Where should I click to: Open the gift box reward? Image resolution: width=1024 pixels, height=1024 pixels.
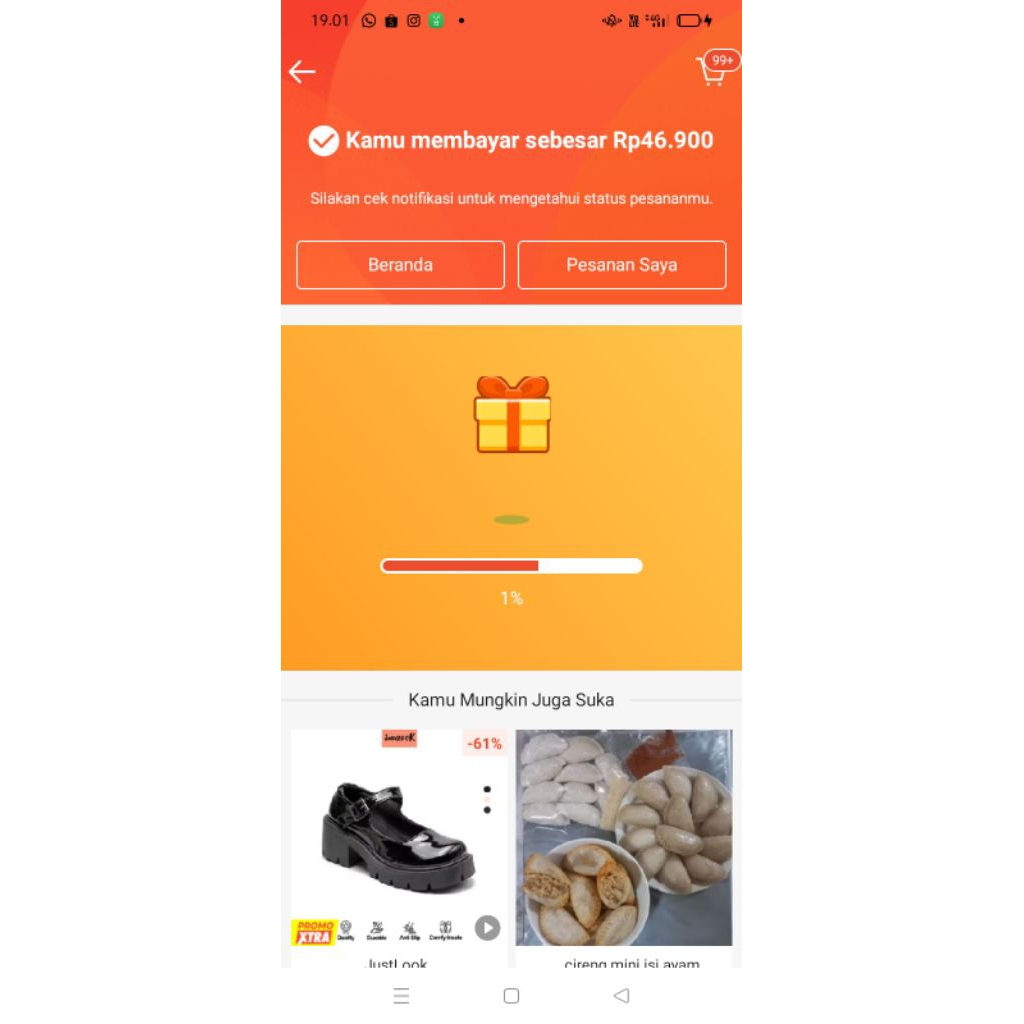512,414
